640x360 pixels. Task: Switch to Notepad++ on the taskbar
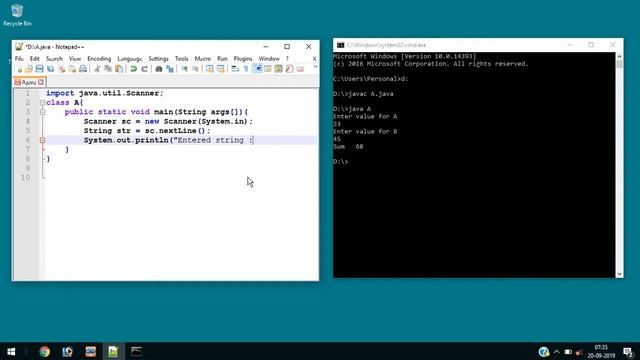pyautogui.click(x=113, y=351)
